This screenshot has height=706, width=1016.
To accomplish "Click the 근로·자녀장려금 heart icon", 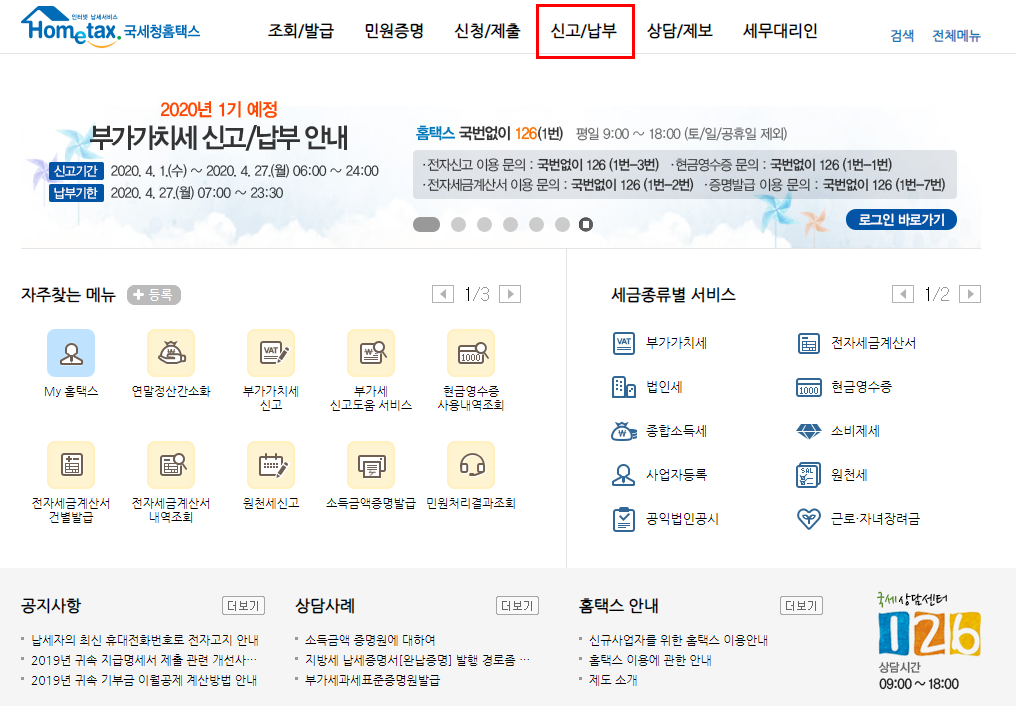I will [809, 519].
